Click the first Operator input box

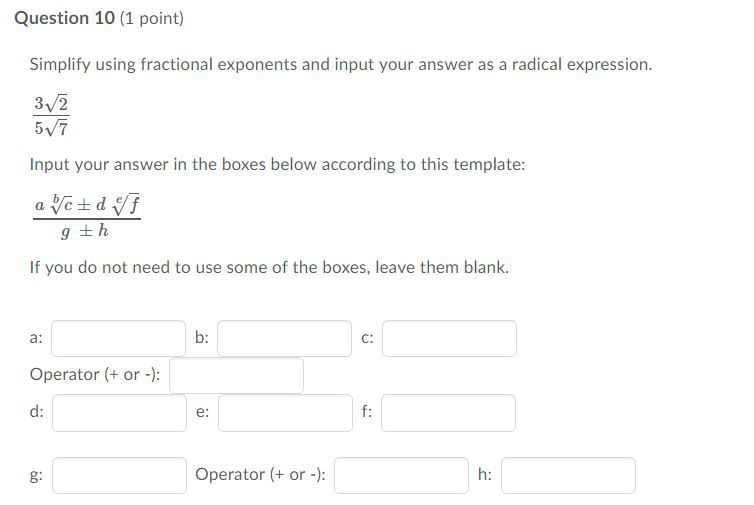point(236,375)
